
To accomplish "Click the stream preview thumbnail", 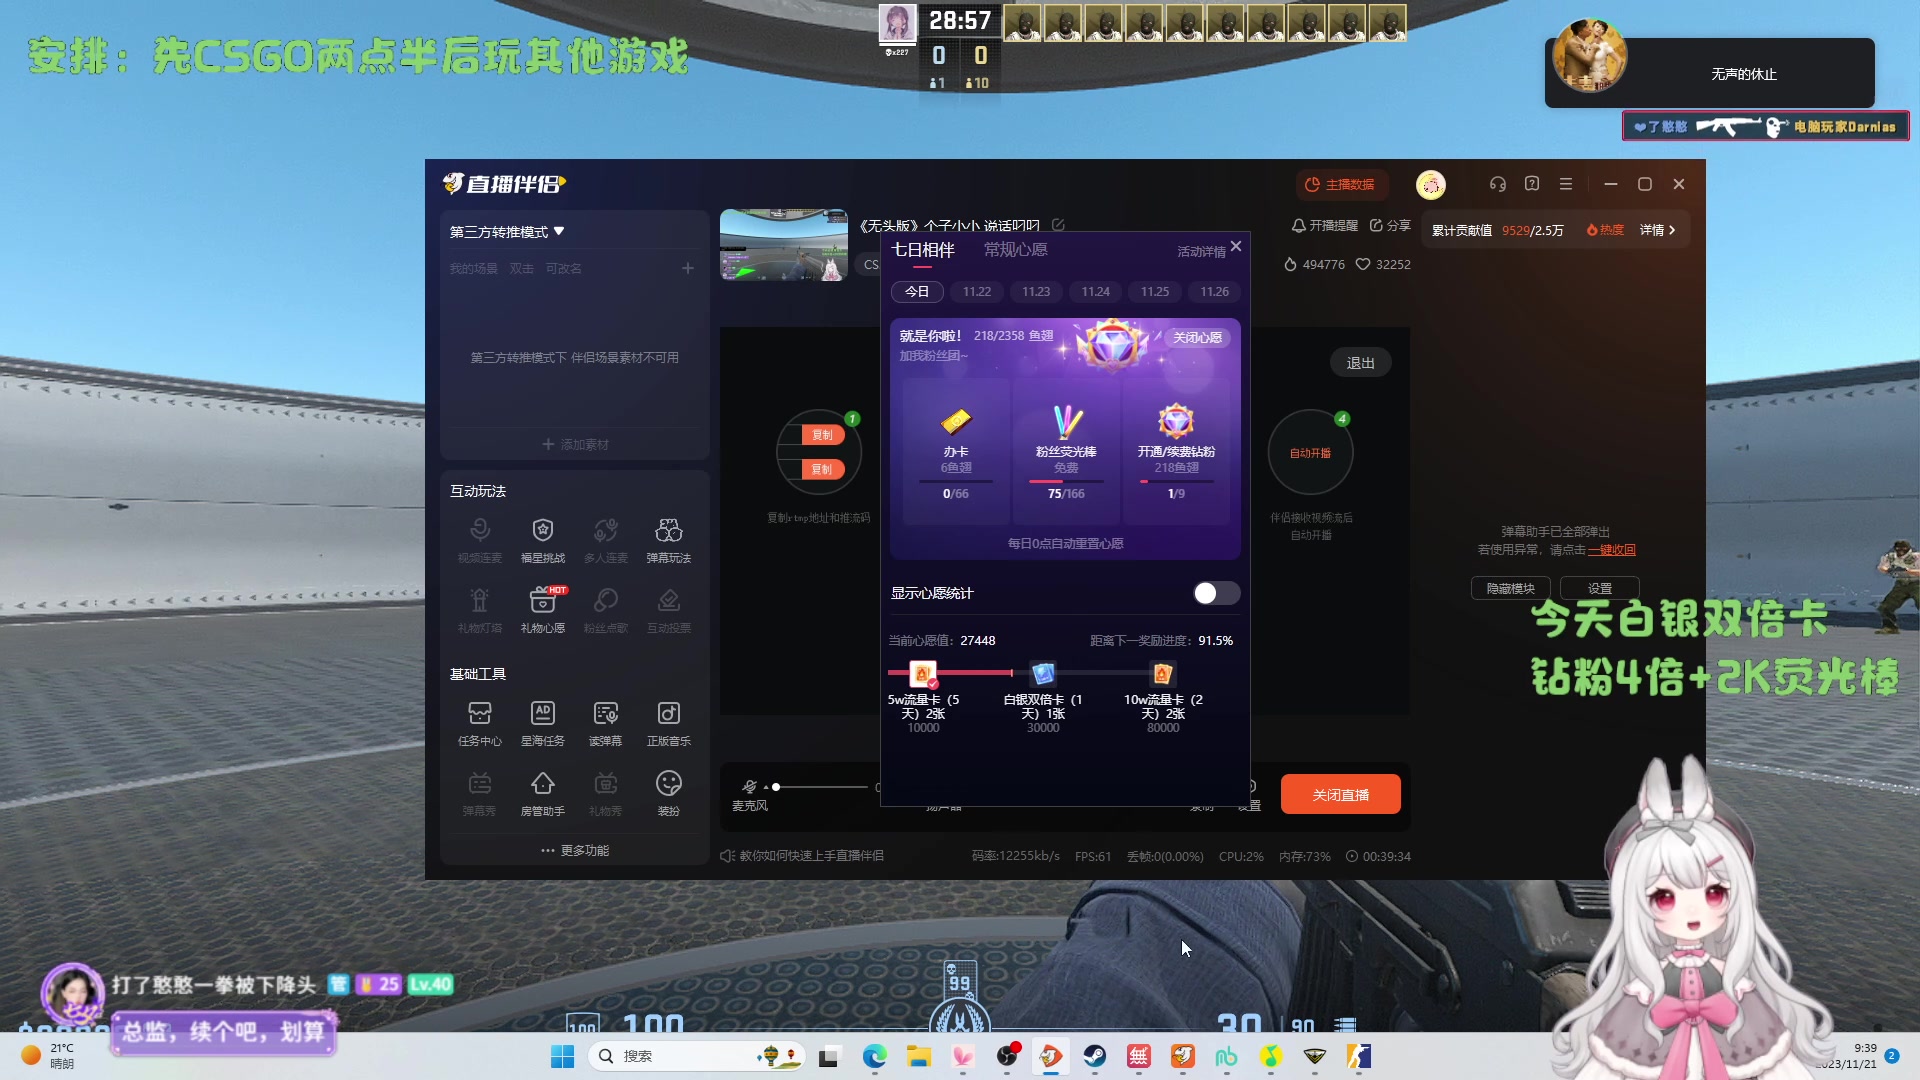I will pos(784,245).
